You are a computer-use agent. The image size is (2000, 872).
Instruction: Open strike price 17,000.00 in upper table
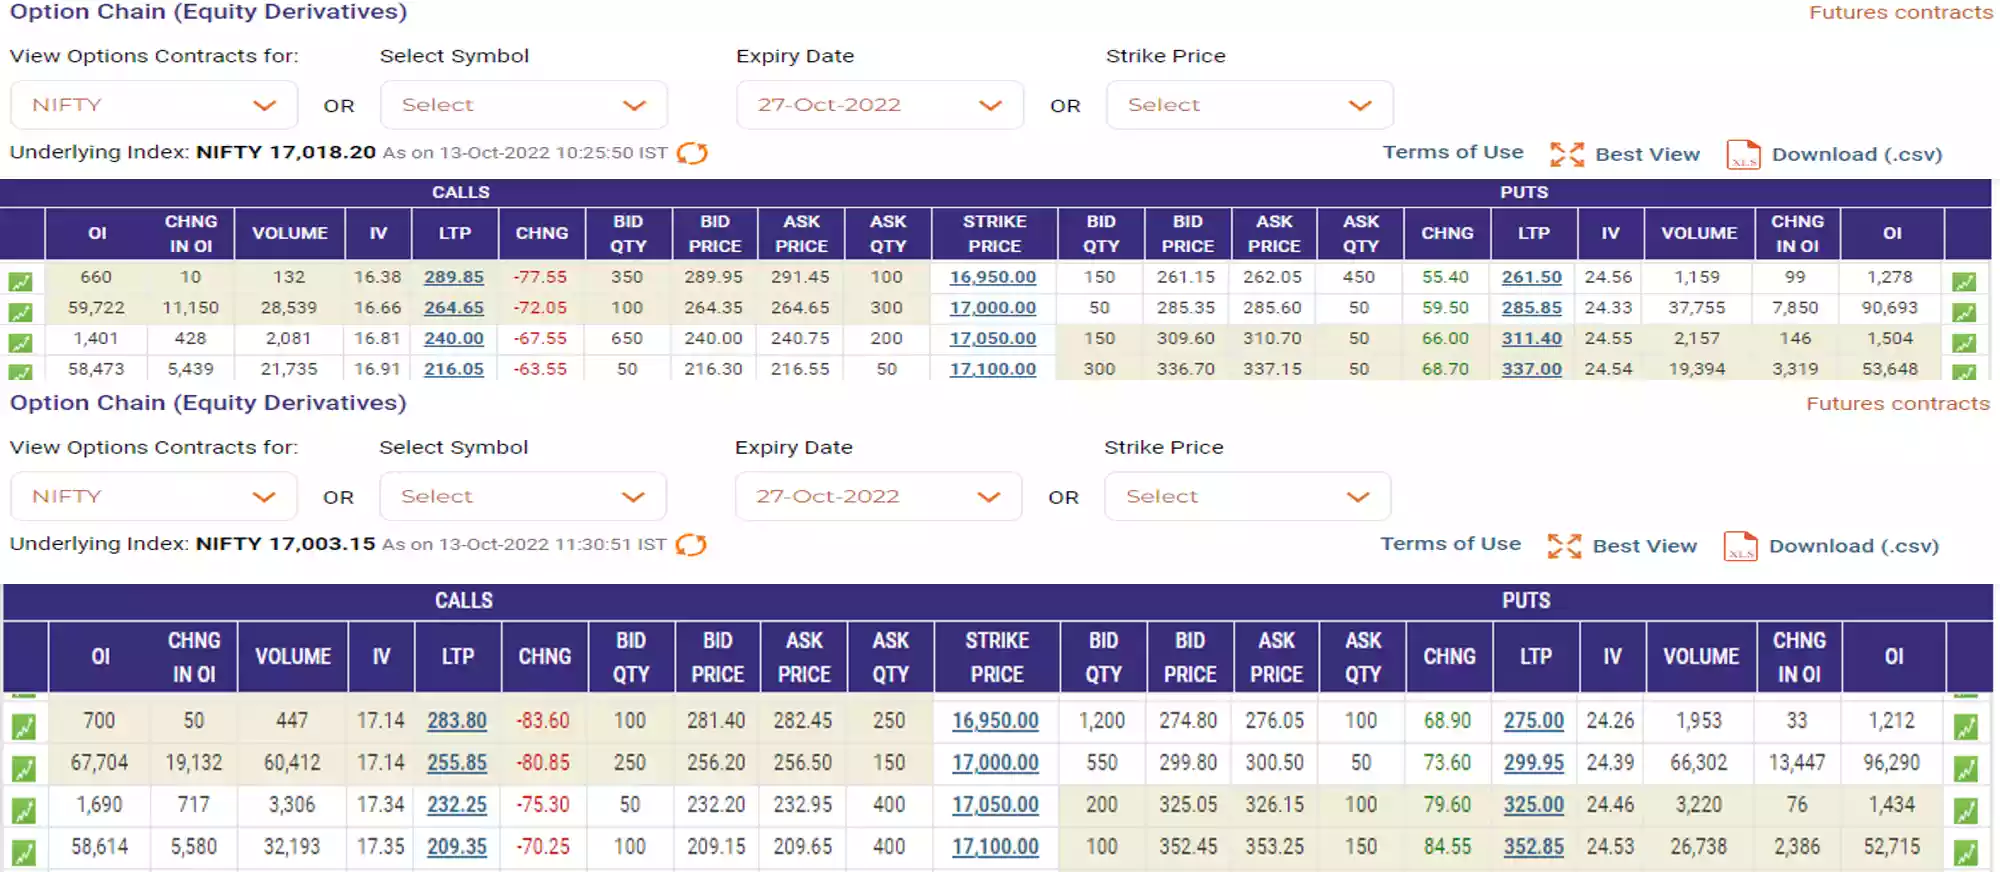[993, 308]
